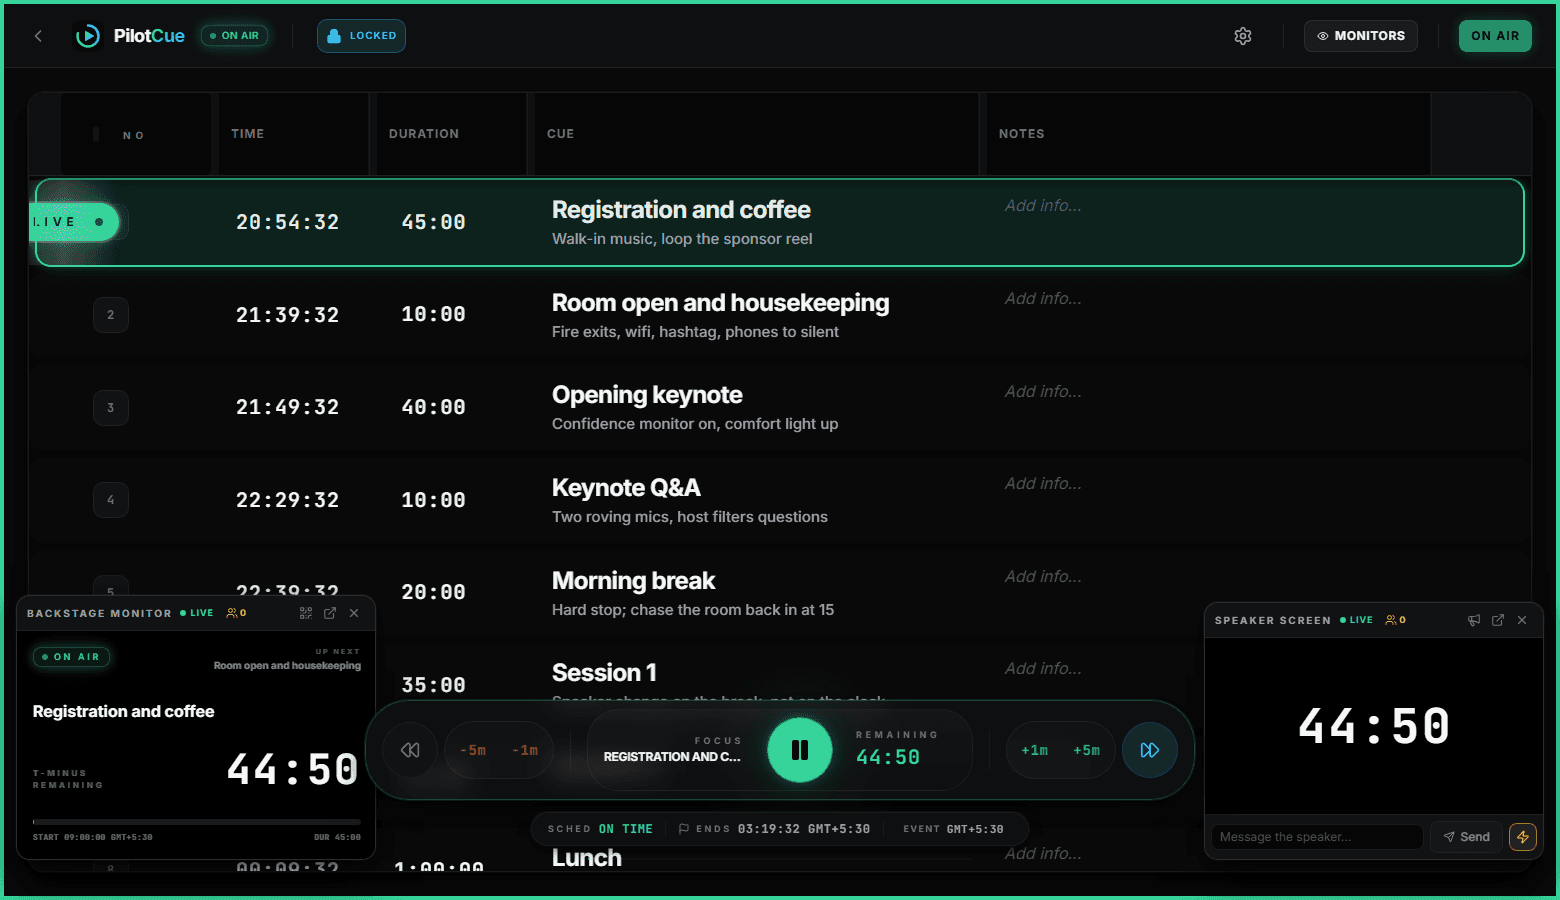Image resolution: width=1560 pixels, height=900 pixels.
Task: Click the TIME column header
Action: (247, 134)
